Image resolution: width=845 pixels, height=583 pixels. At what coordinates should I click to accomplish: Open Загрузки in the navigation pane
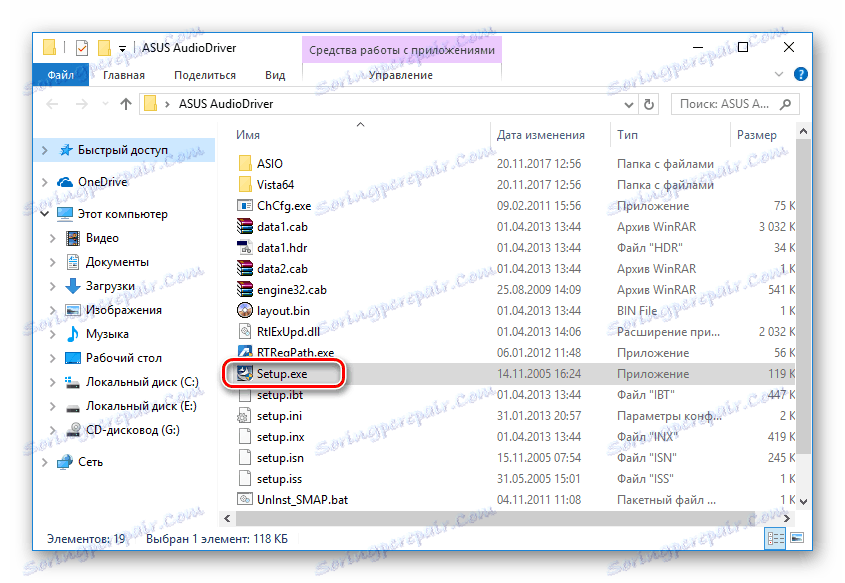click(110, 286)
